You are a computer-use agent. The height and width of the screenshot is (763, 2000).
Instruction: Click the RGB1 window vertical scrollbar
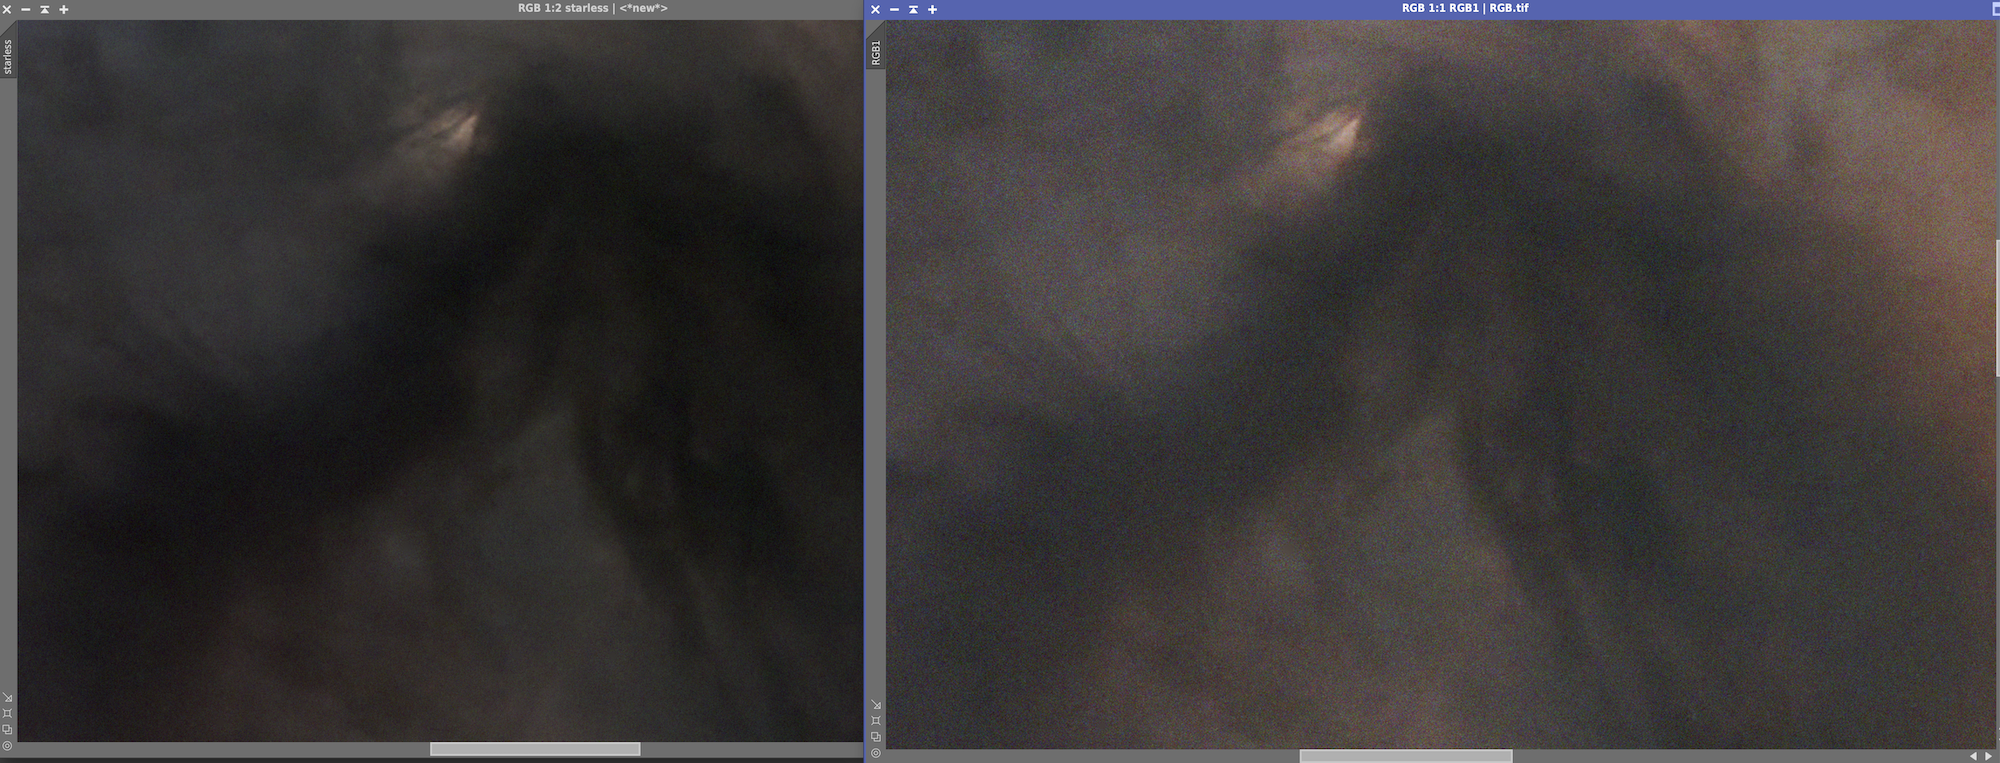point(1996,308)
